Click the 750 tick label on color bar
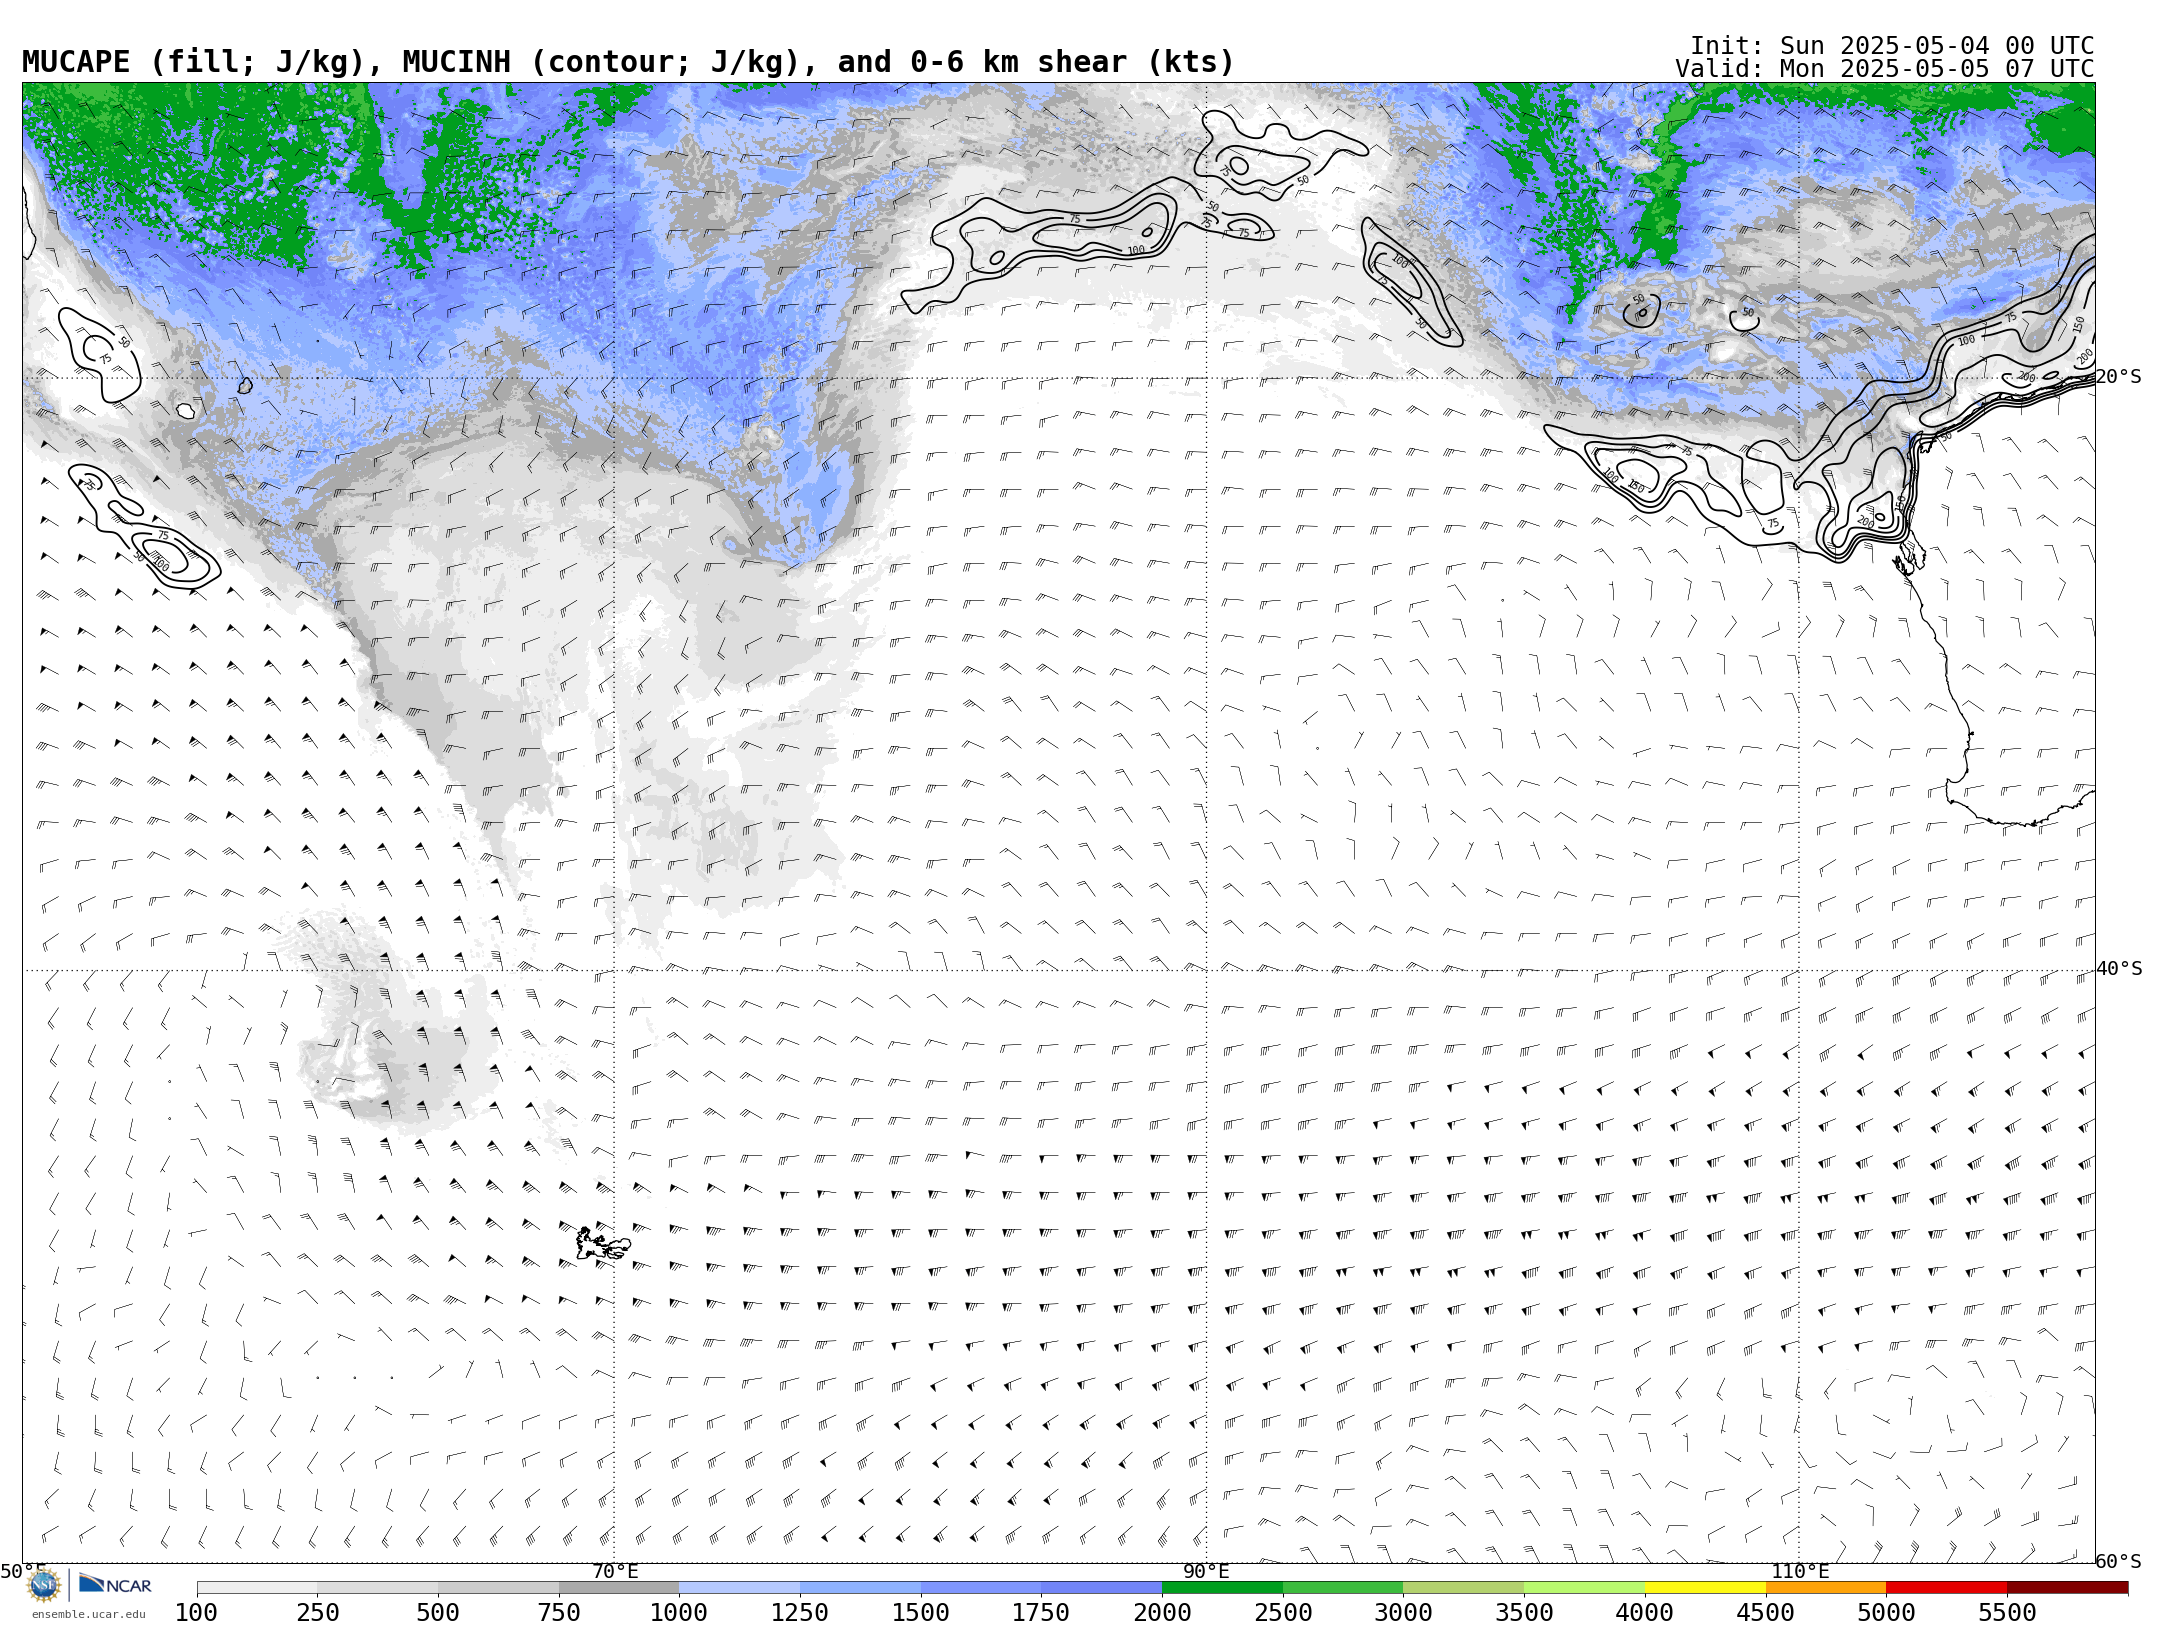Image resolution: width=2160 pixels, height=1626 pixels. coord(559,1612)
